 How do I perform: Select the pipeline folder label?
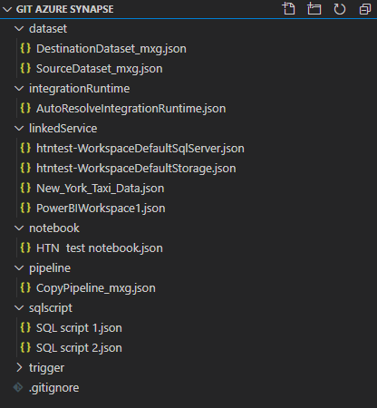click(50, 269)
